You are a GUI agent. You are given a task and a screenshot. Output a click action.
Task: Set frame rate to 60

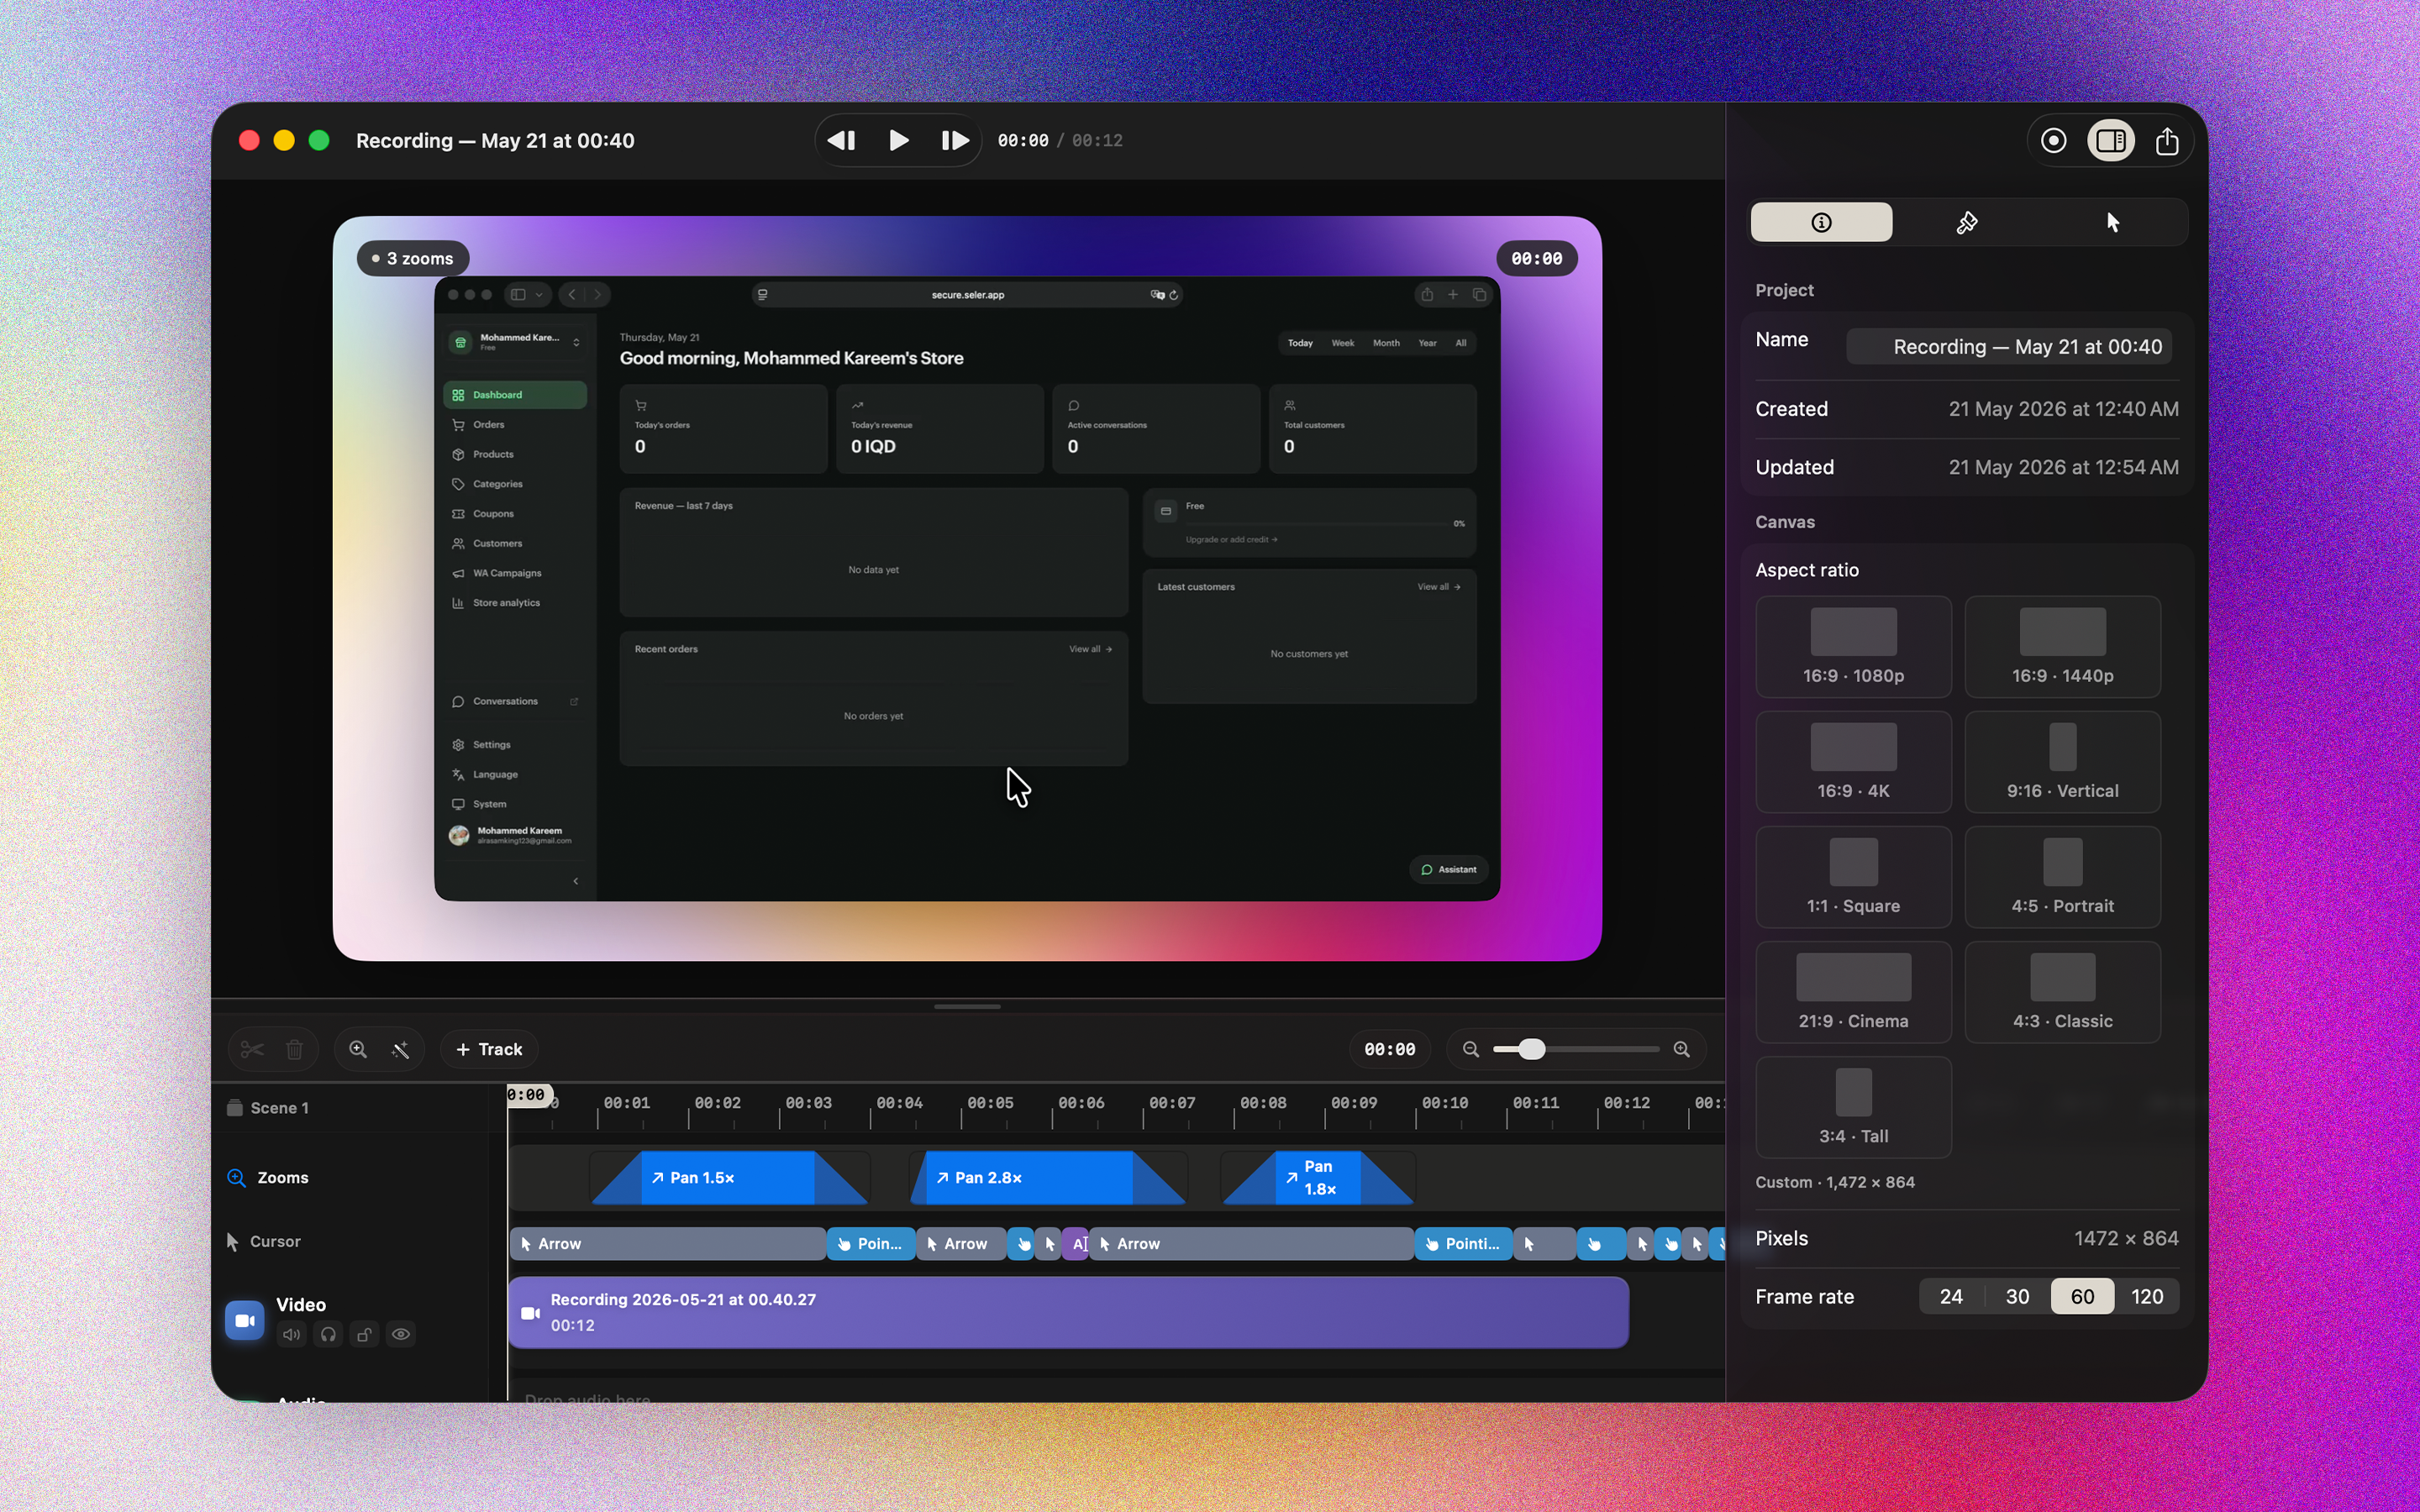(2082, 1296)
